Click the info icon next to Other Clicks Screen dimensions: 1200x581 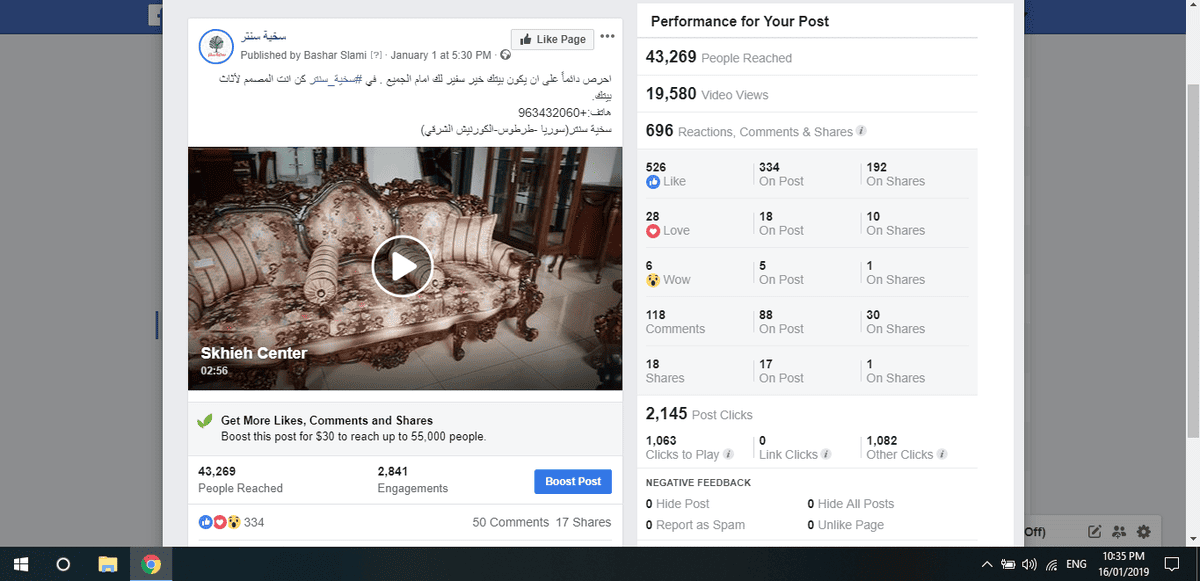pos(942,454)
